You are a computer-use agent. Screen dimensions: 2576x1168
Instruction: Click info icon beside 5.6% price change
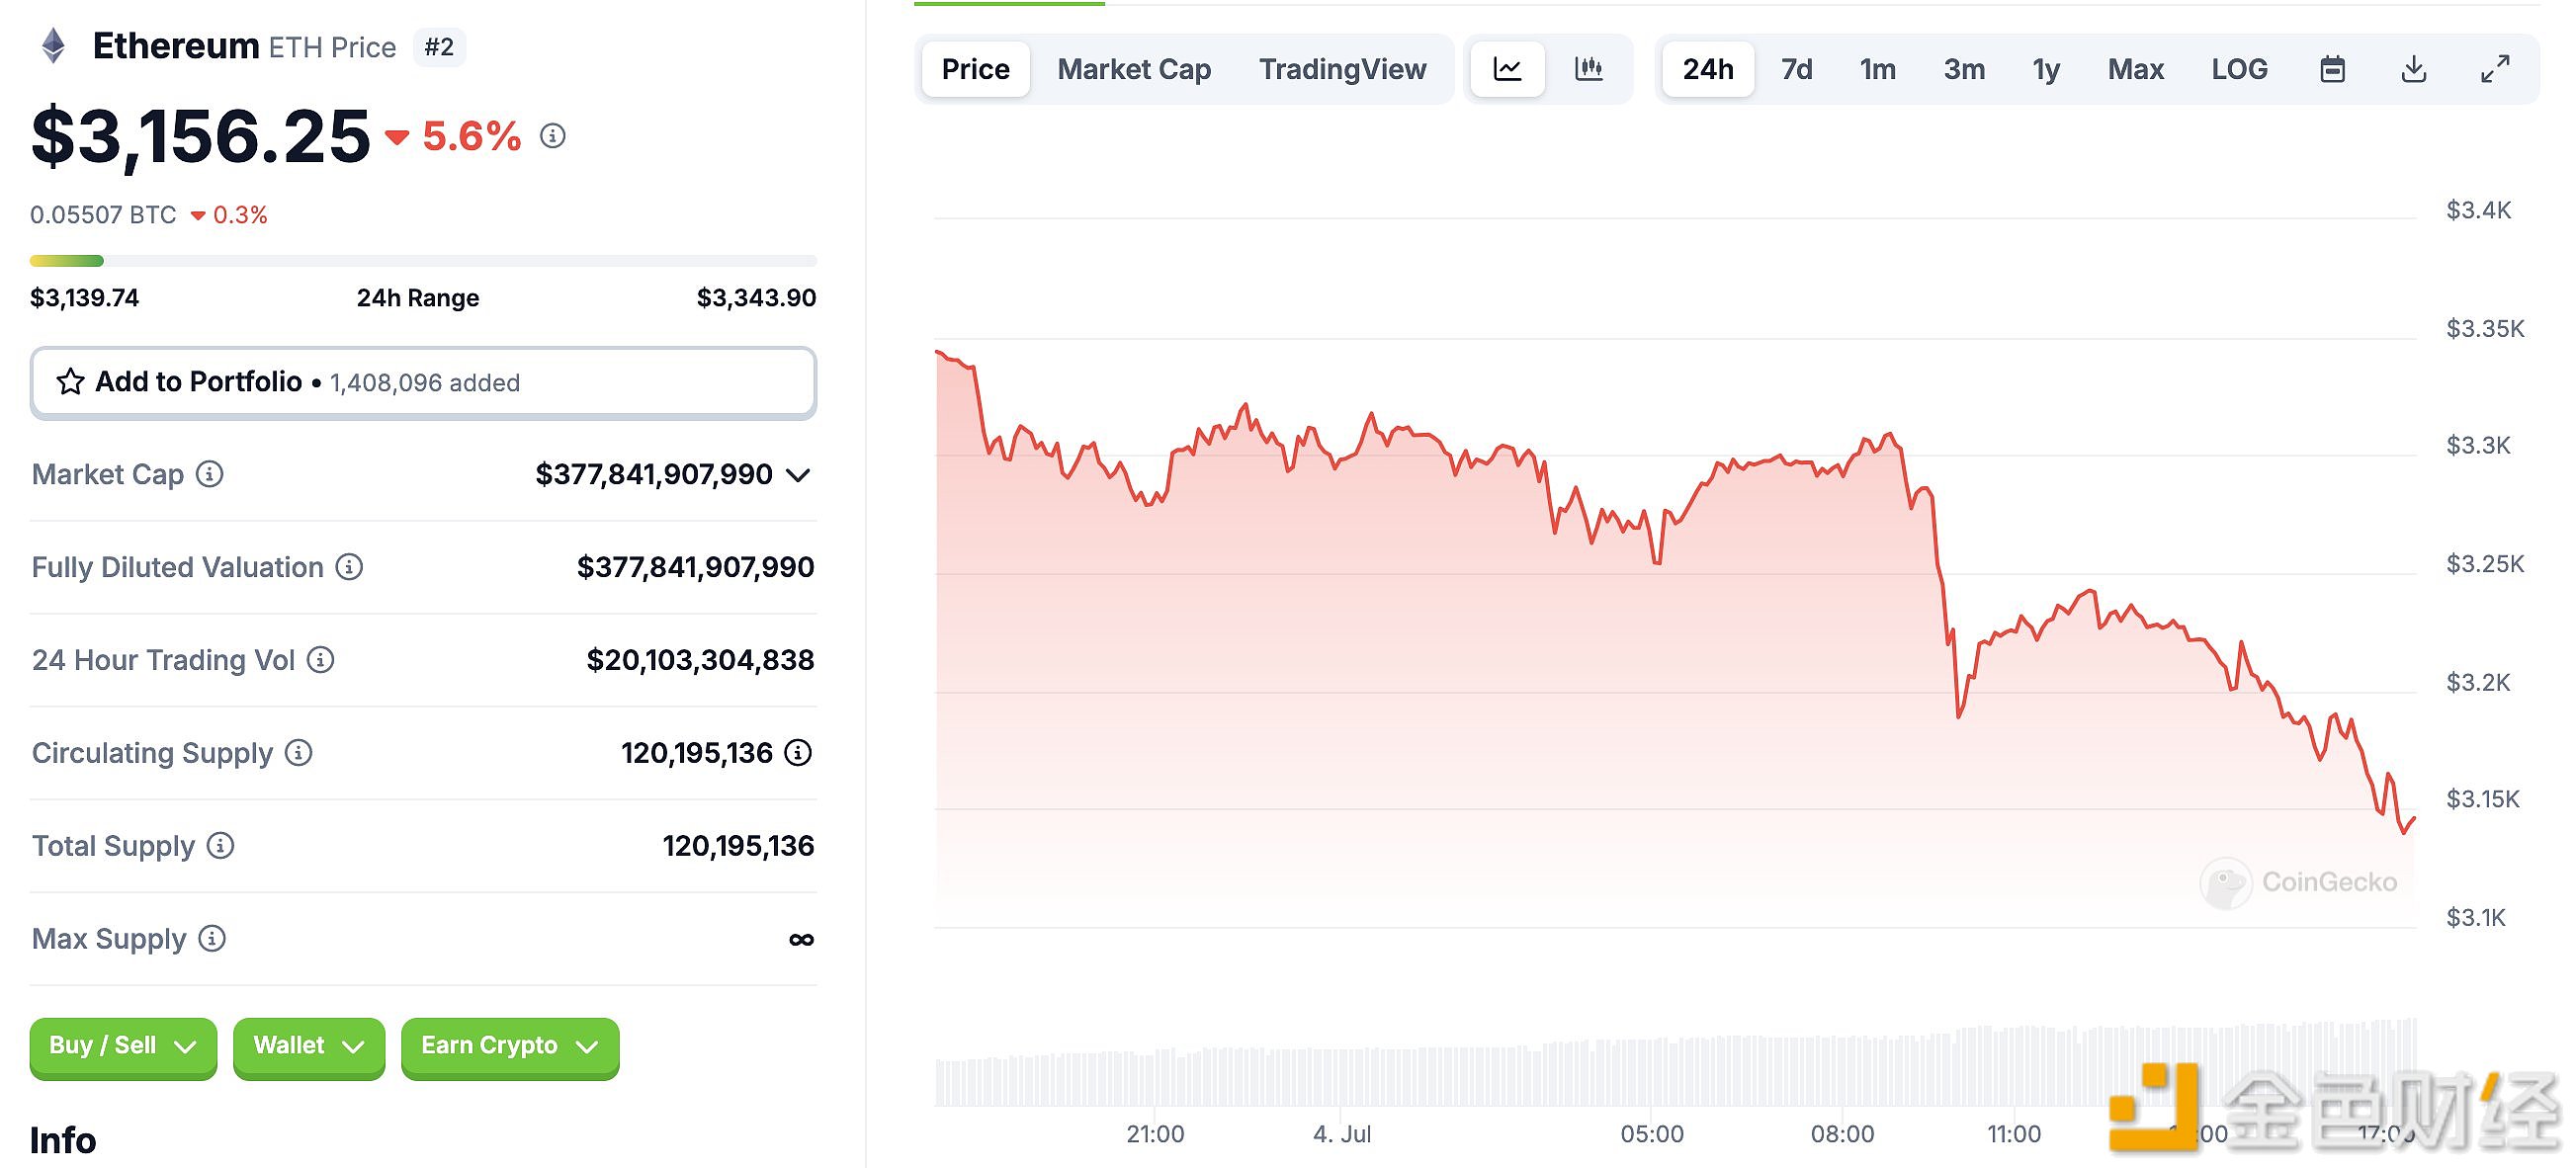[x=553, y=135]
